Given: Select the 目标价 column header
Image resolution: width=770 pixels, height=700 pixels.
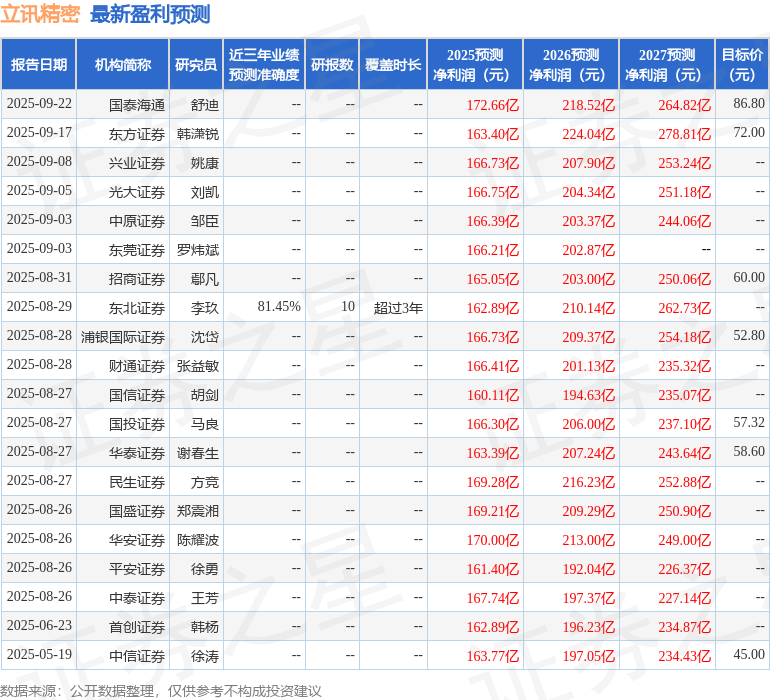Looking at the screenshot, I should pyautogui.click(x=742, y=64).
